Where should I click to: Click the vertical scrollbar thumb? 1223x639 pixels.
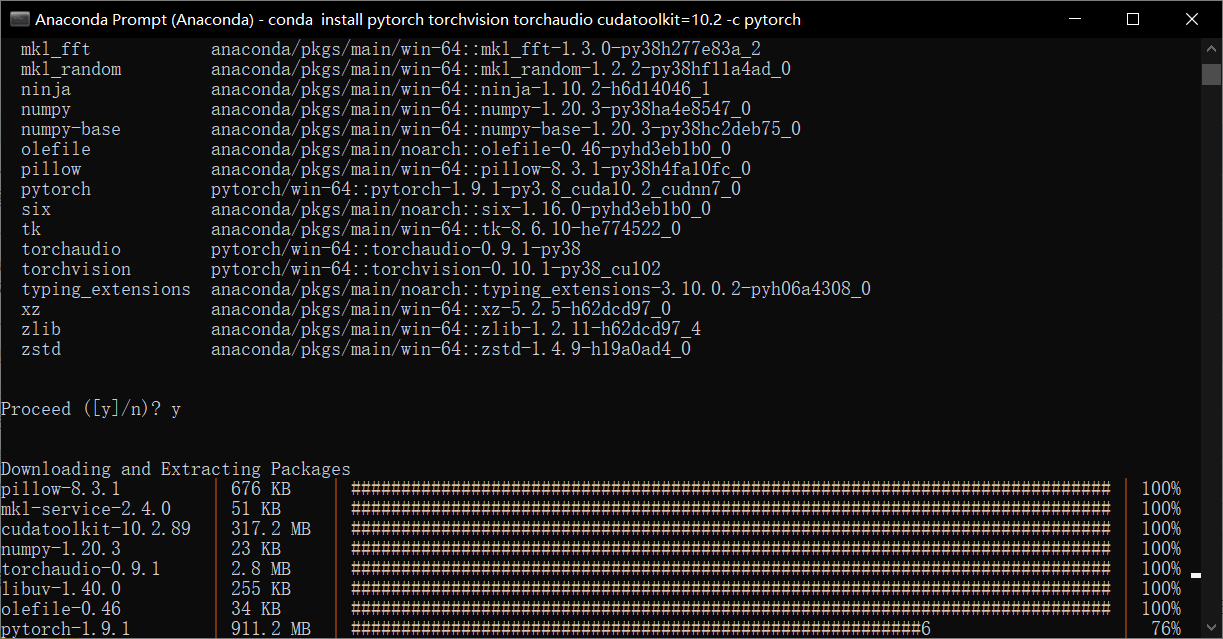tap(1211, 74)
